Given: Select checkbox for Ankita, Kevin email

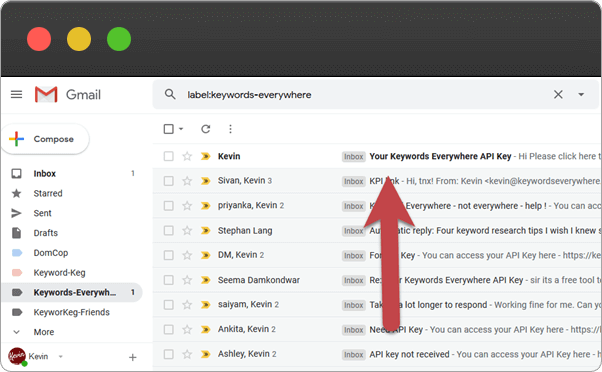Looking at the screenshot, I should (169, 329).
